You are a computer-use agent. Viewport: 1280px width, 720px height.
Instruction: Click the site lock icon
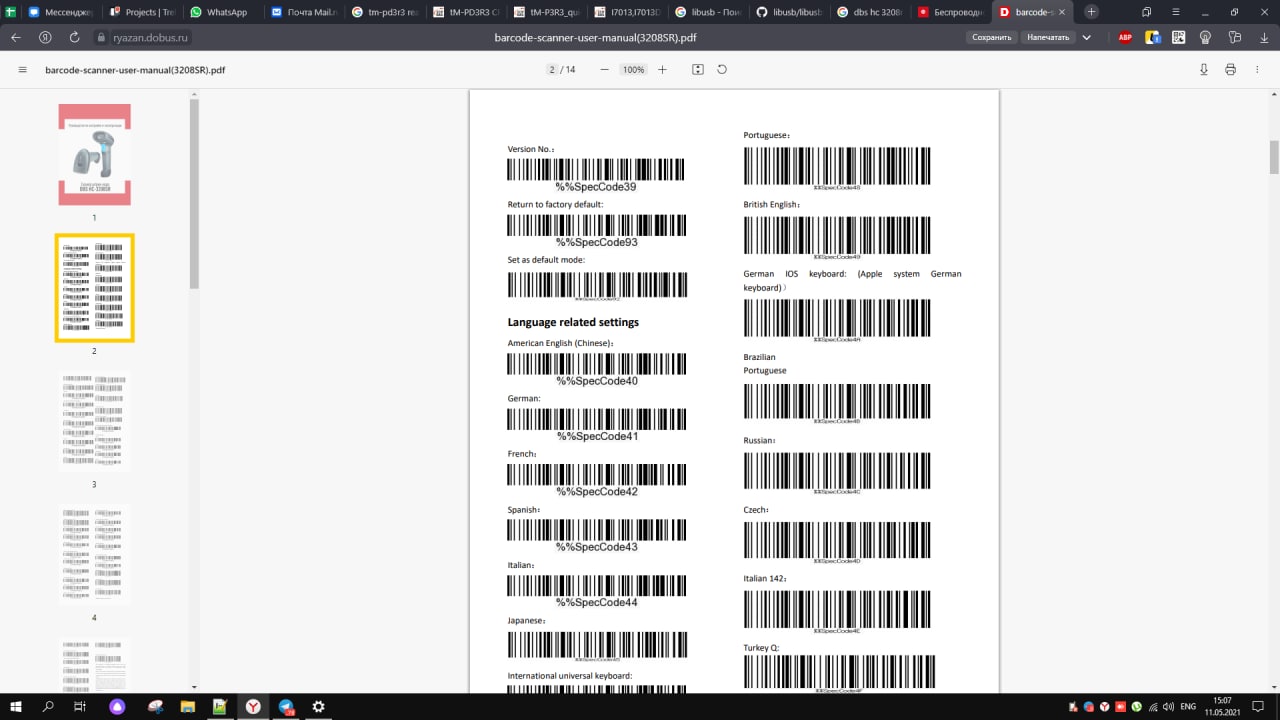click(x=101, y=37)
